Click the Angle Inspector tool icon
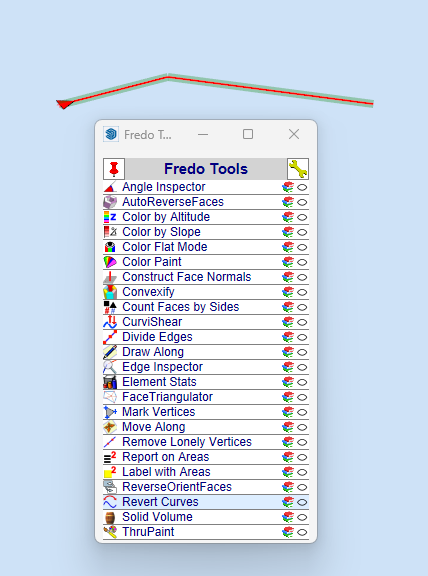The width and height of the screenshot is (428, 576). click(110, 187)
